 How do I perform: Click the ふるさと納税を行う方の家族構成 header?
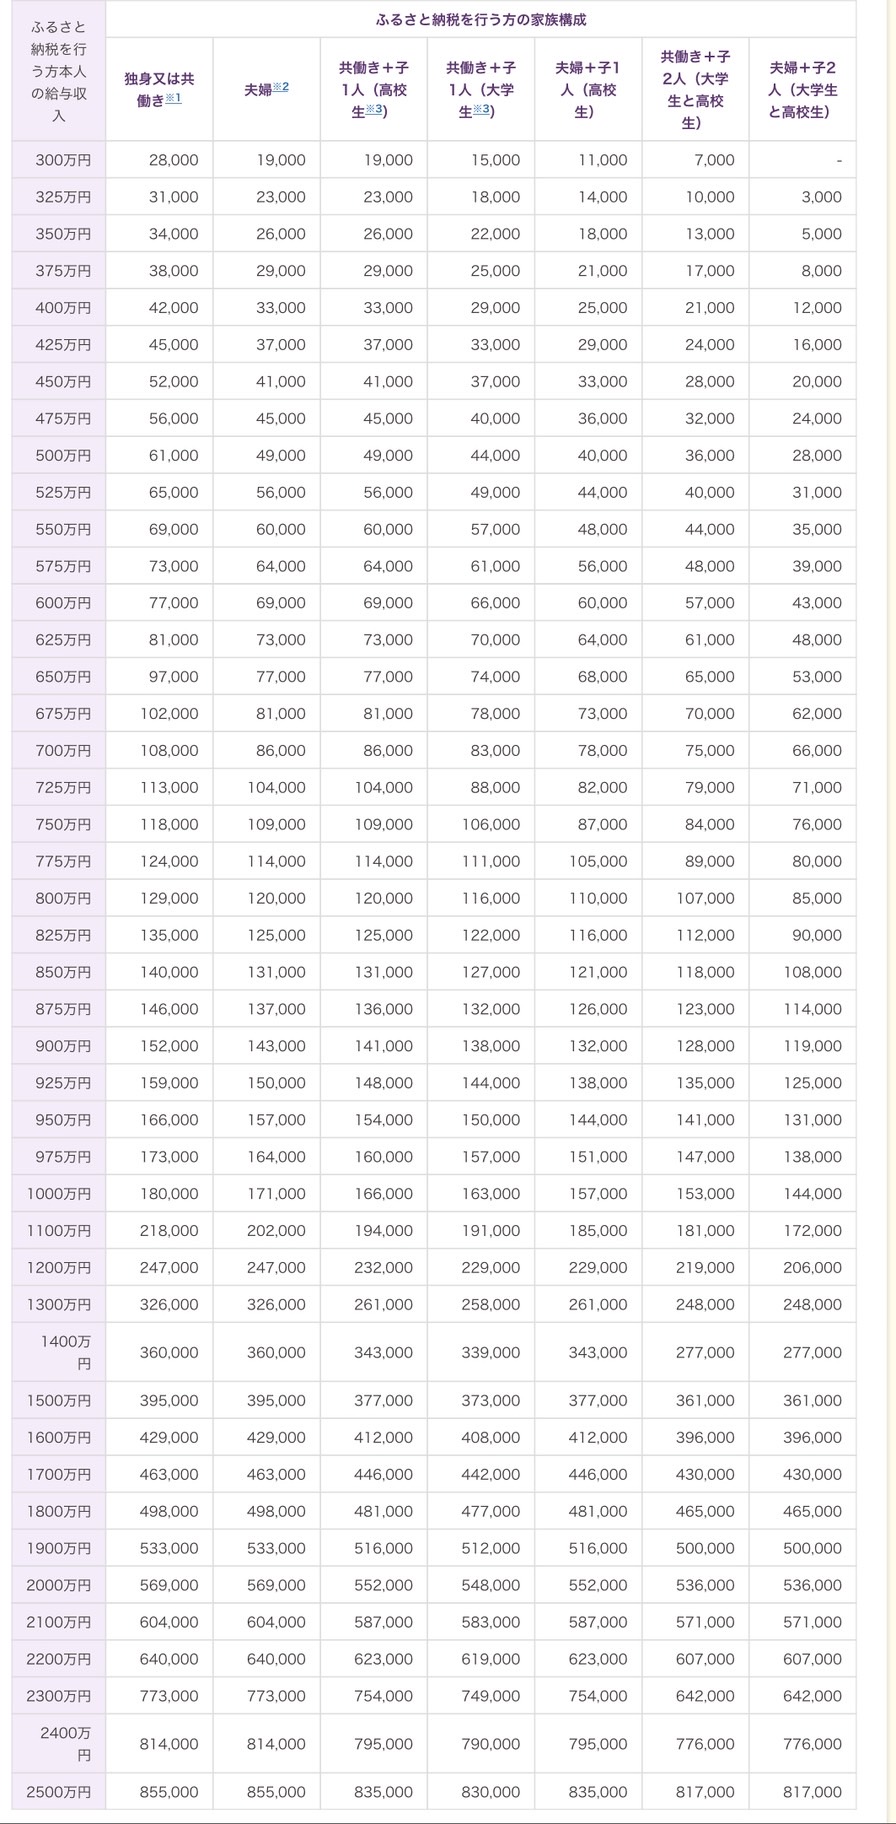coord(480,19)
